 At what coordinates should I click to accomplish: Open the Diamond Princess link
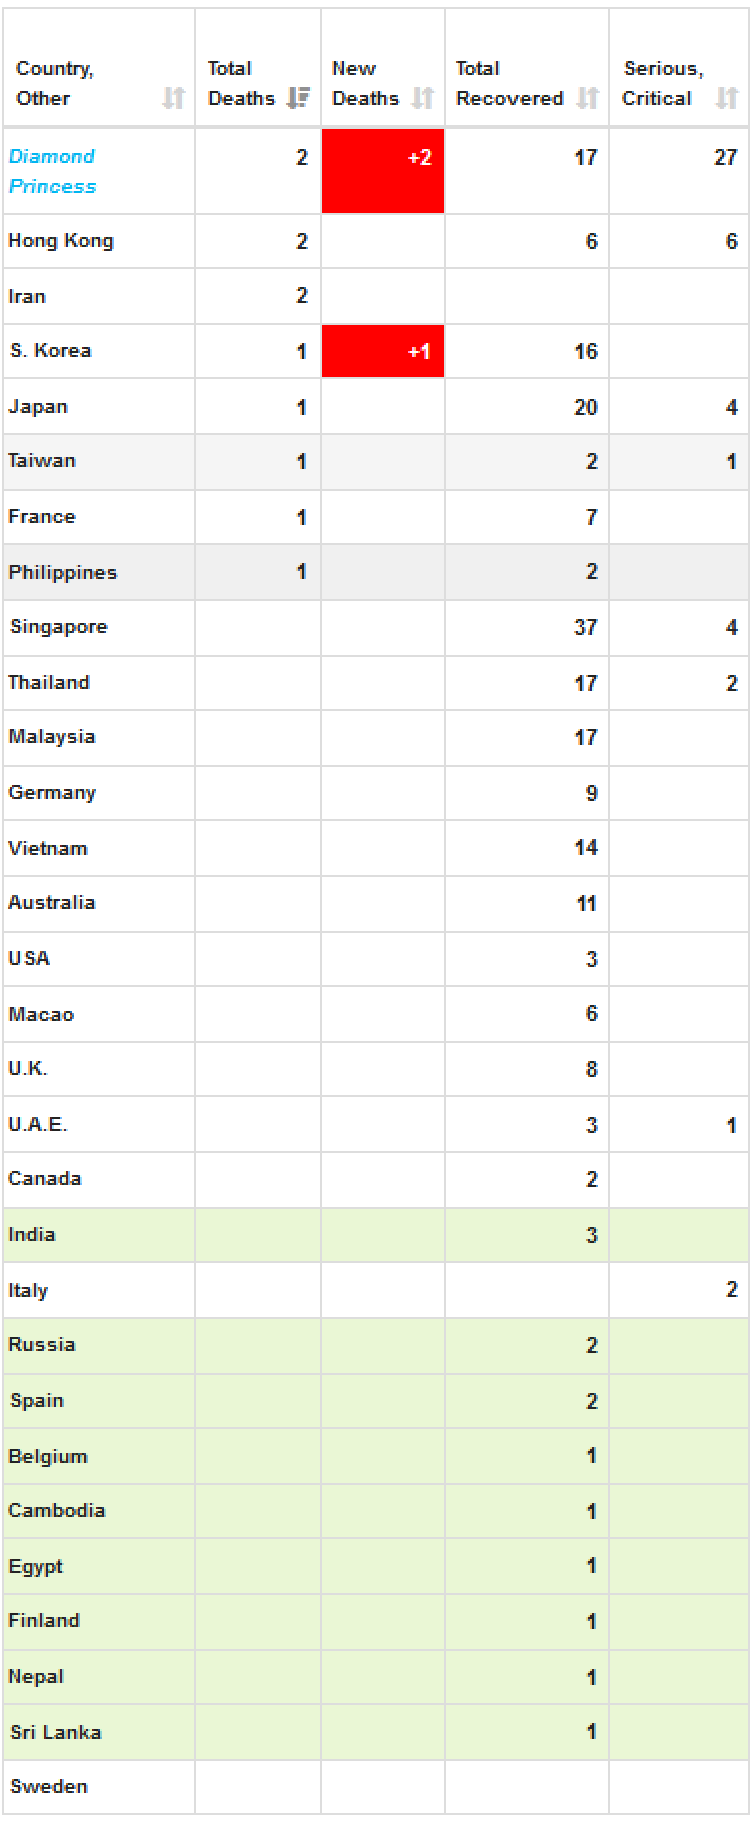tap(52, 171)
